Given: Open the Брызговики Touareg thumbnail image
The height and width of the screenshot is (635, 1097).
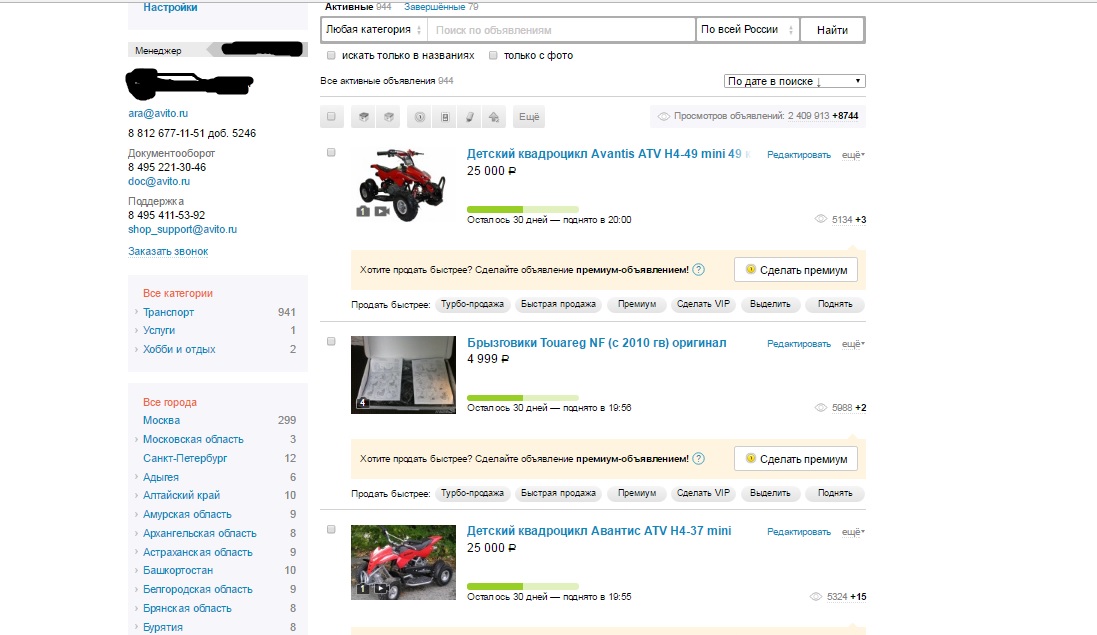Looking at the screenshot, I should click(403, 375).
